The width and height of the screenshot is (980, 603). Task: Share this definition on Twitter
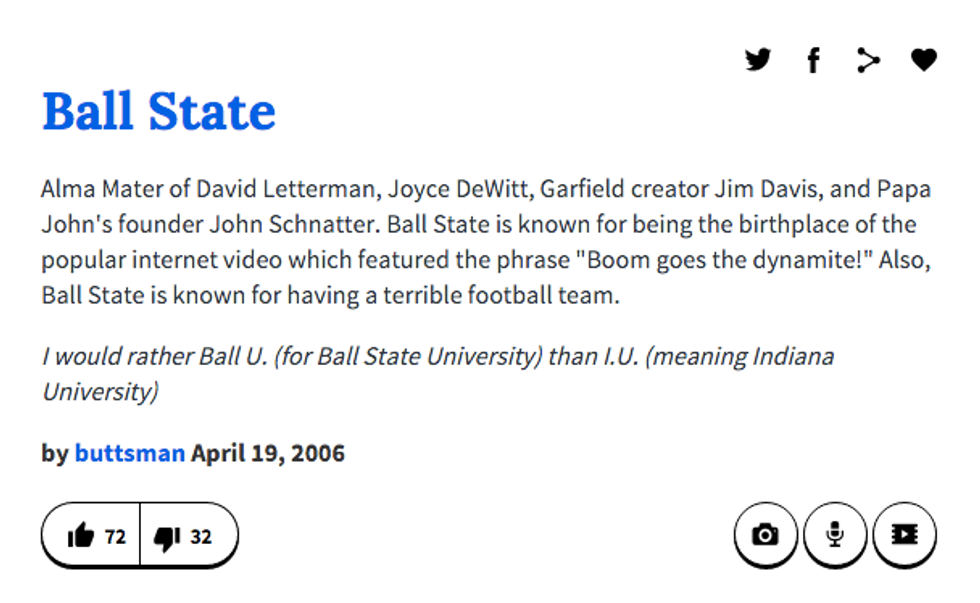(x=758, y=60)
